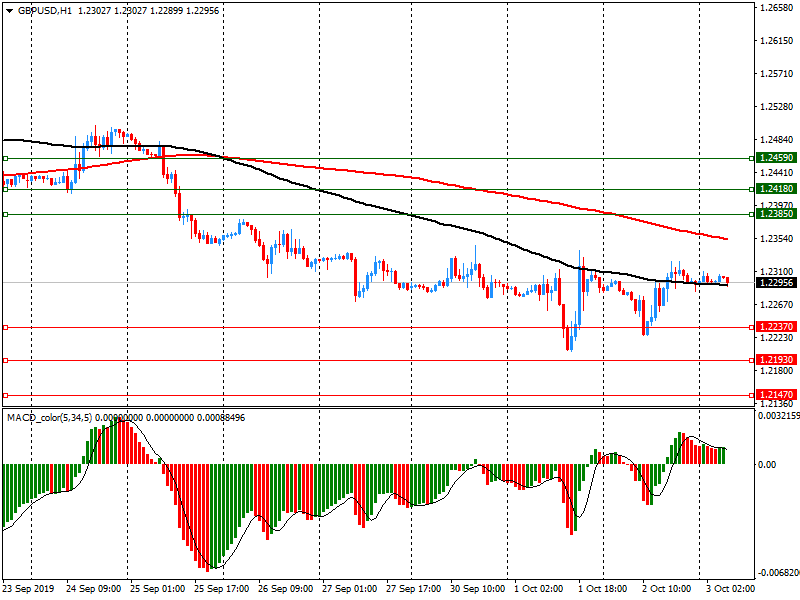Open the dropdown arrow beside GBPUSD,H1
This screenshot has height=600, width=800.
(x=10, y=11)
